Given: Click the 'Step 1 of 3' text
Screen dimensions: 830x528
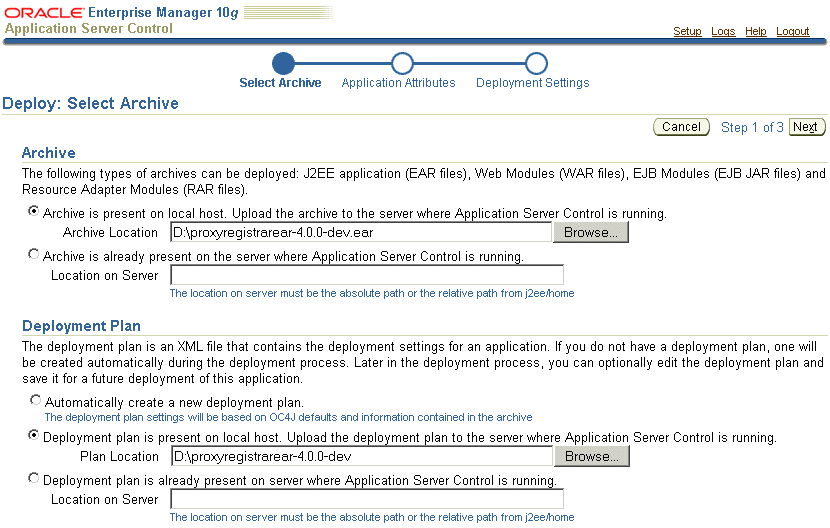Looking at the screenshot, I should click(752, 128).
